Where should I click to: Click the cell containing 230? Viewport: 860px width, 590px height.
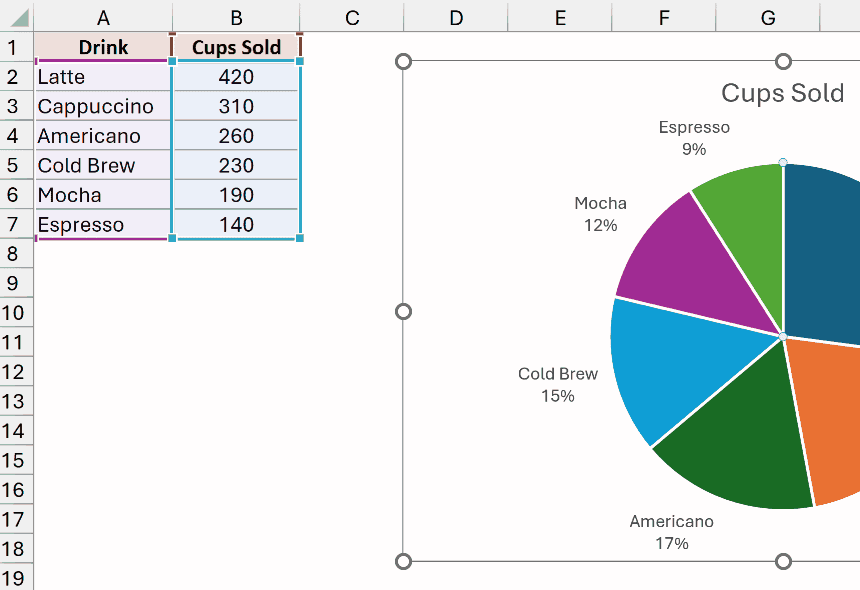[x=236, y=166]
